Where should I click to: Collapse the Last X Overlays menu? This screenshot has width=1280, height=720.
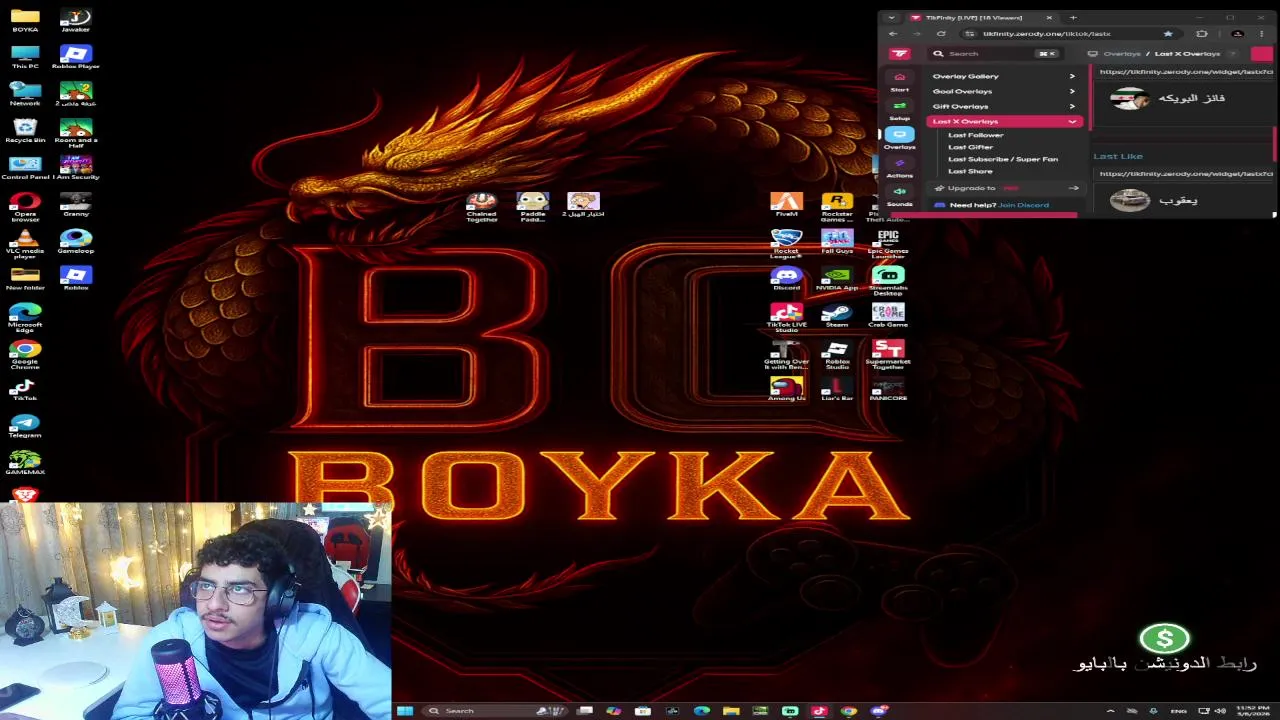coord(1004,121)
